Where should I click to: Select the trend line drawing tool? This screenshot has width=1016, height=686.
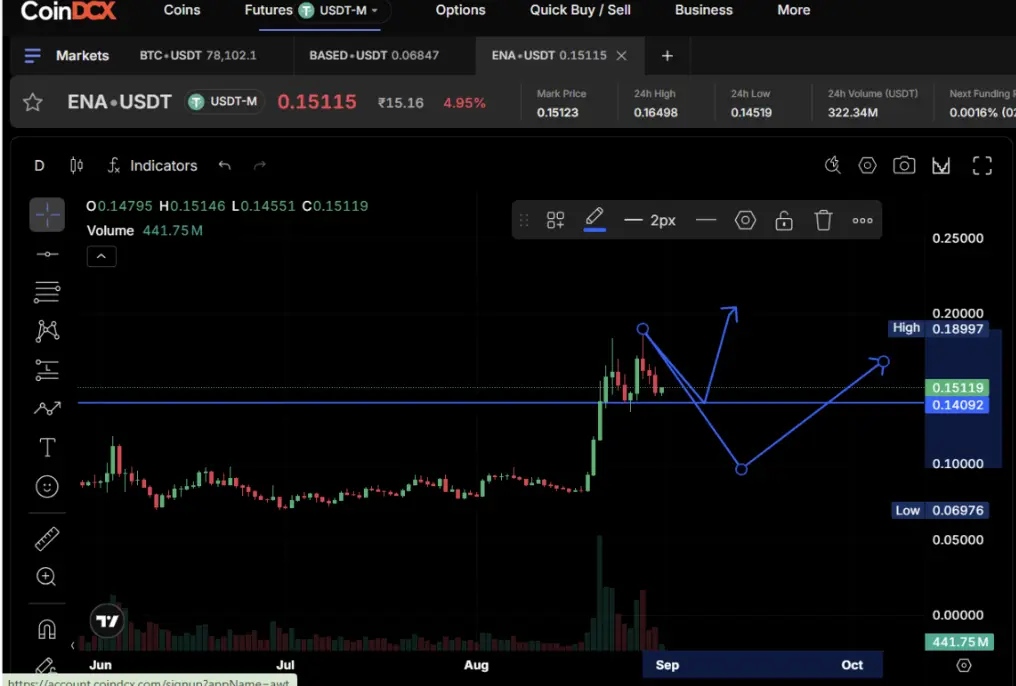(47, 254)
